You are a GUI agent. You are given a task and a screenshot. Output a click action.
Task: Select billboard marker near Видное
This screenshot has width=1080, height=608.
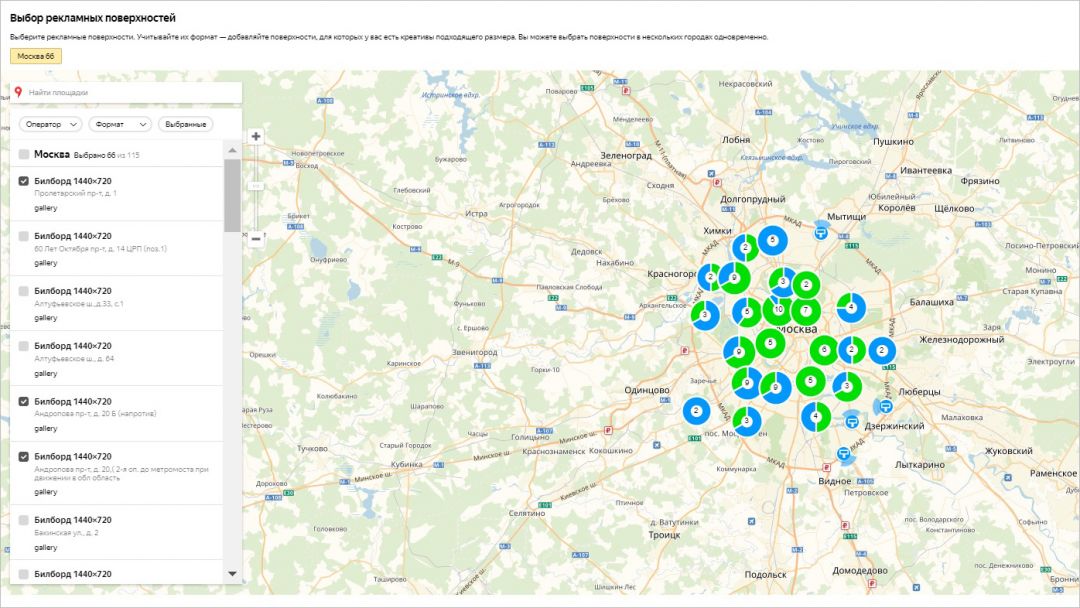(845, 455)
